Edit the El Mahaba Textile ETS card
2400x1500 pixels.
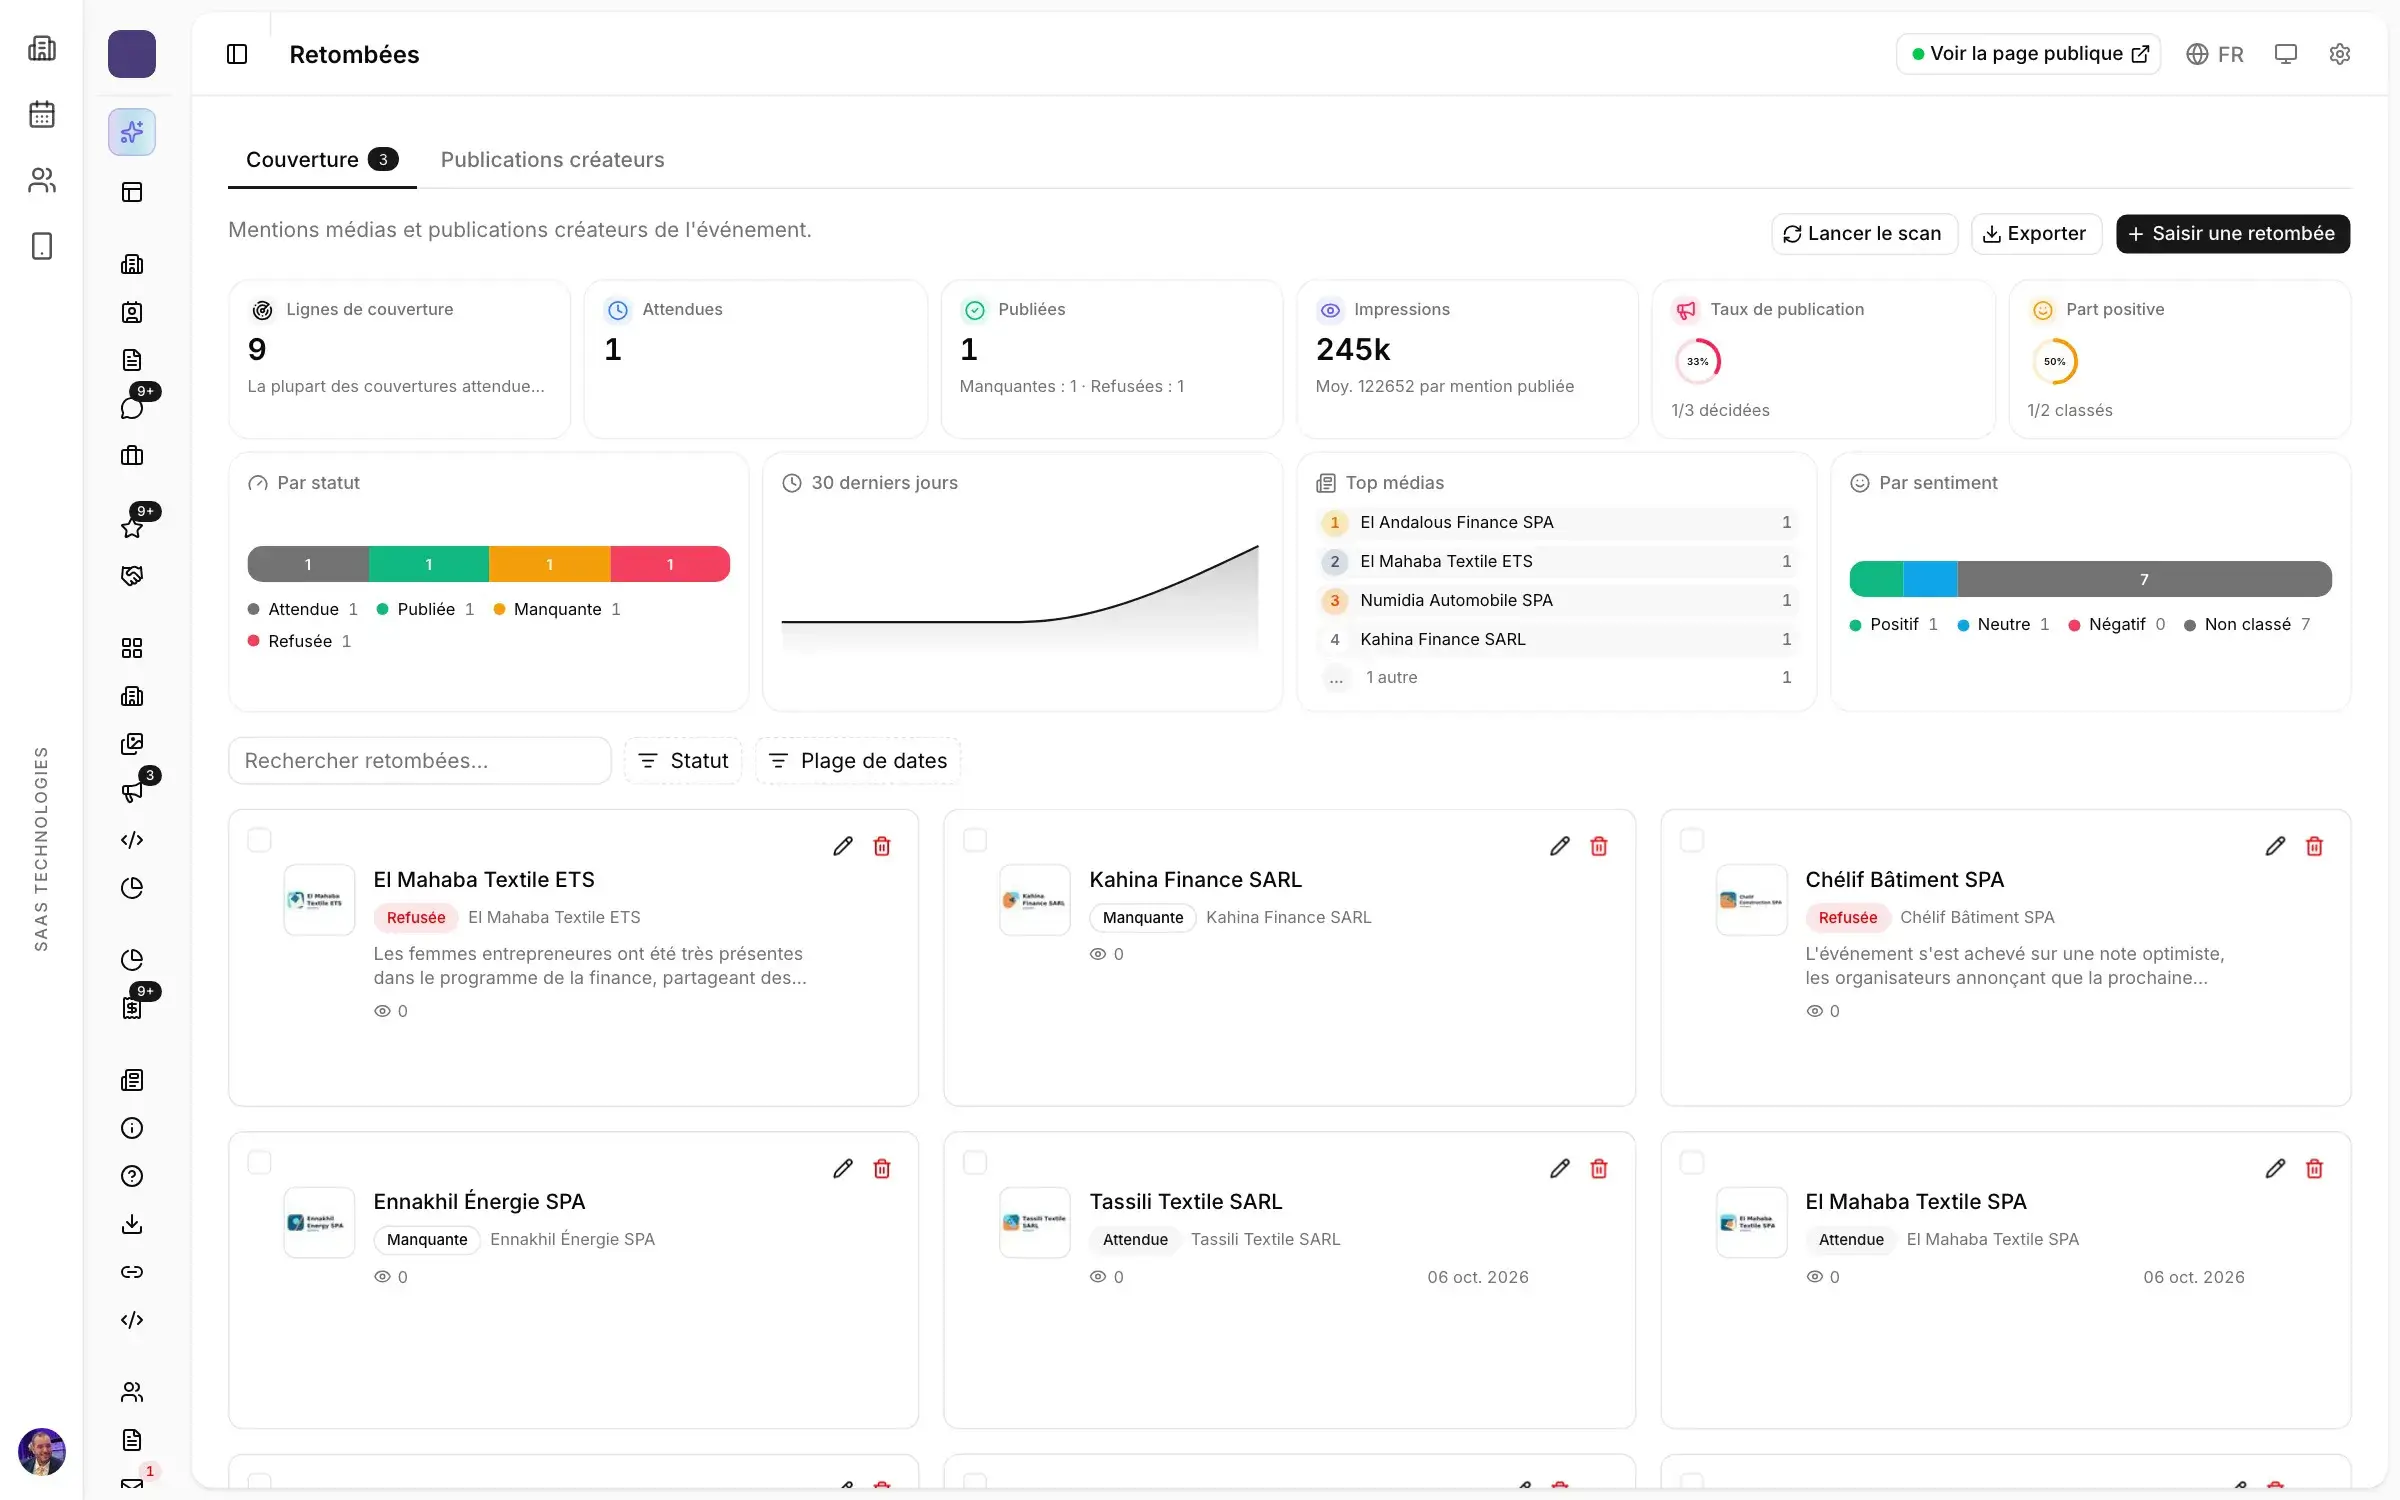point(843,846)
